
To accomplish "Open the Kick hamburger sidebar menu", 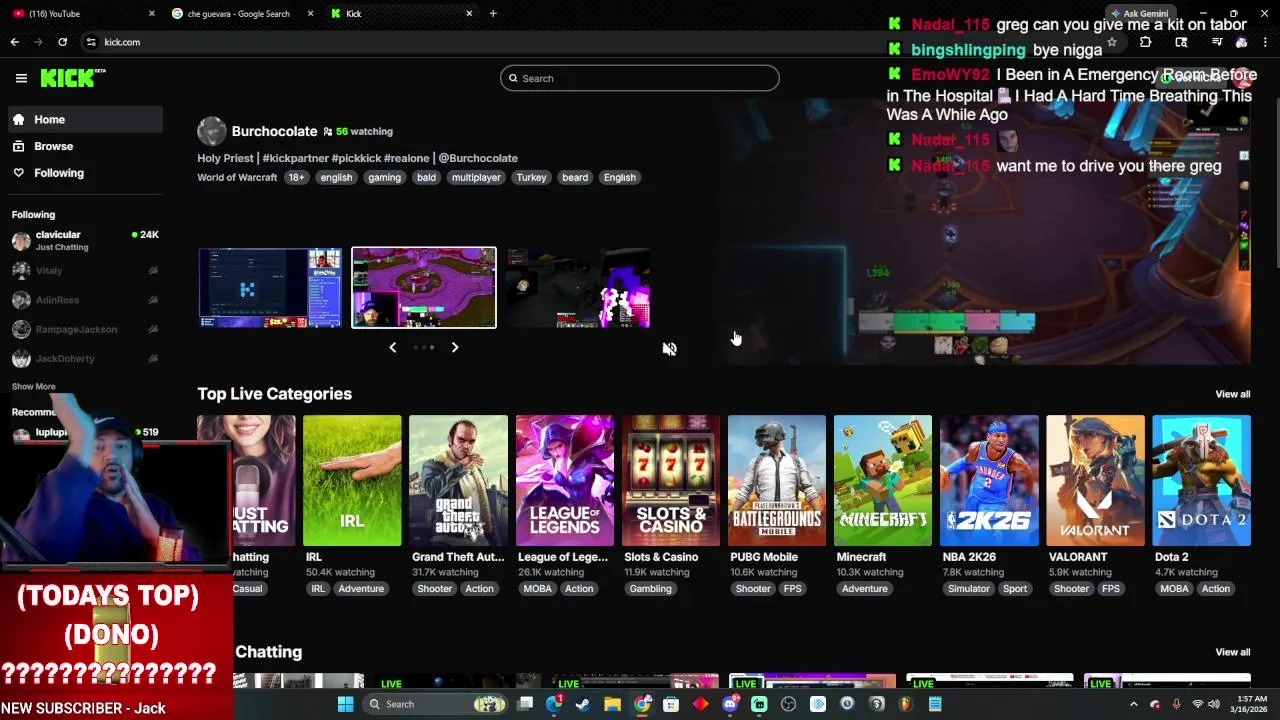I will pos(21,78).
